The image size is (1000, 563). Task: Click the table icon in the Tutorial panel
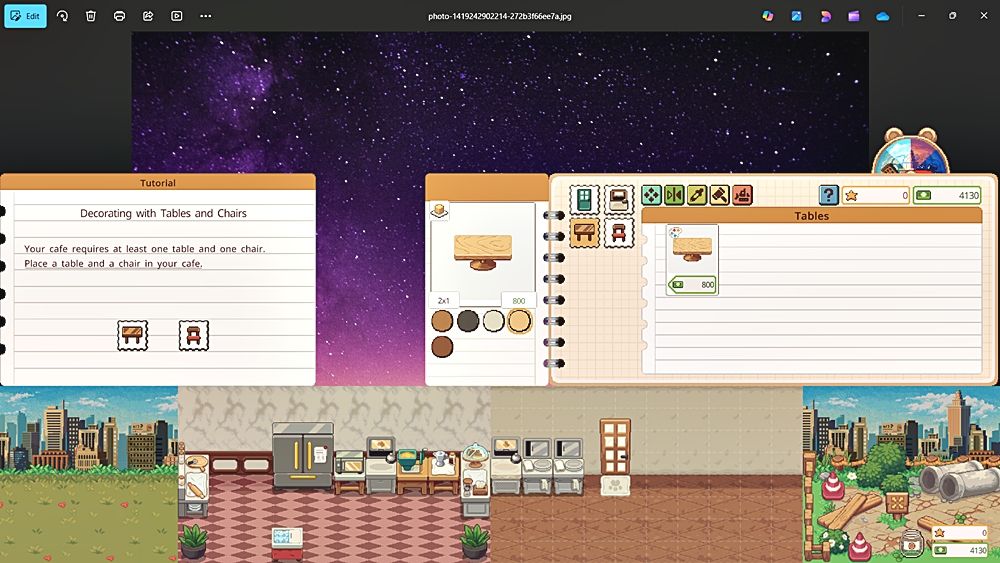[133, 335]
